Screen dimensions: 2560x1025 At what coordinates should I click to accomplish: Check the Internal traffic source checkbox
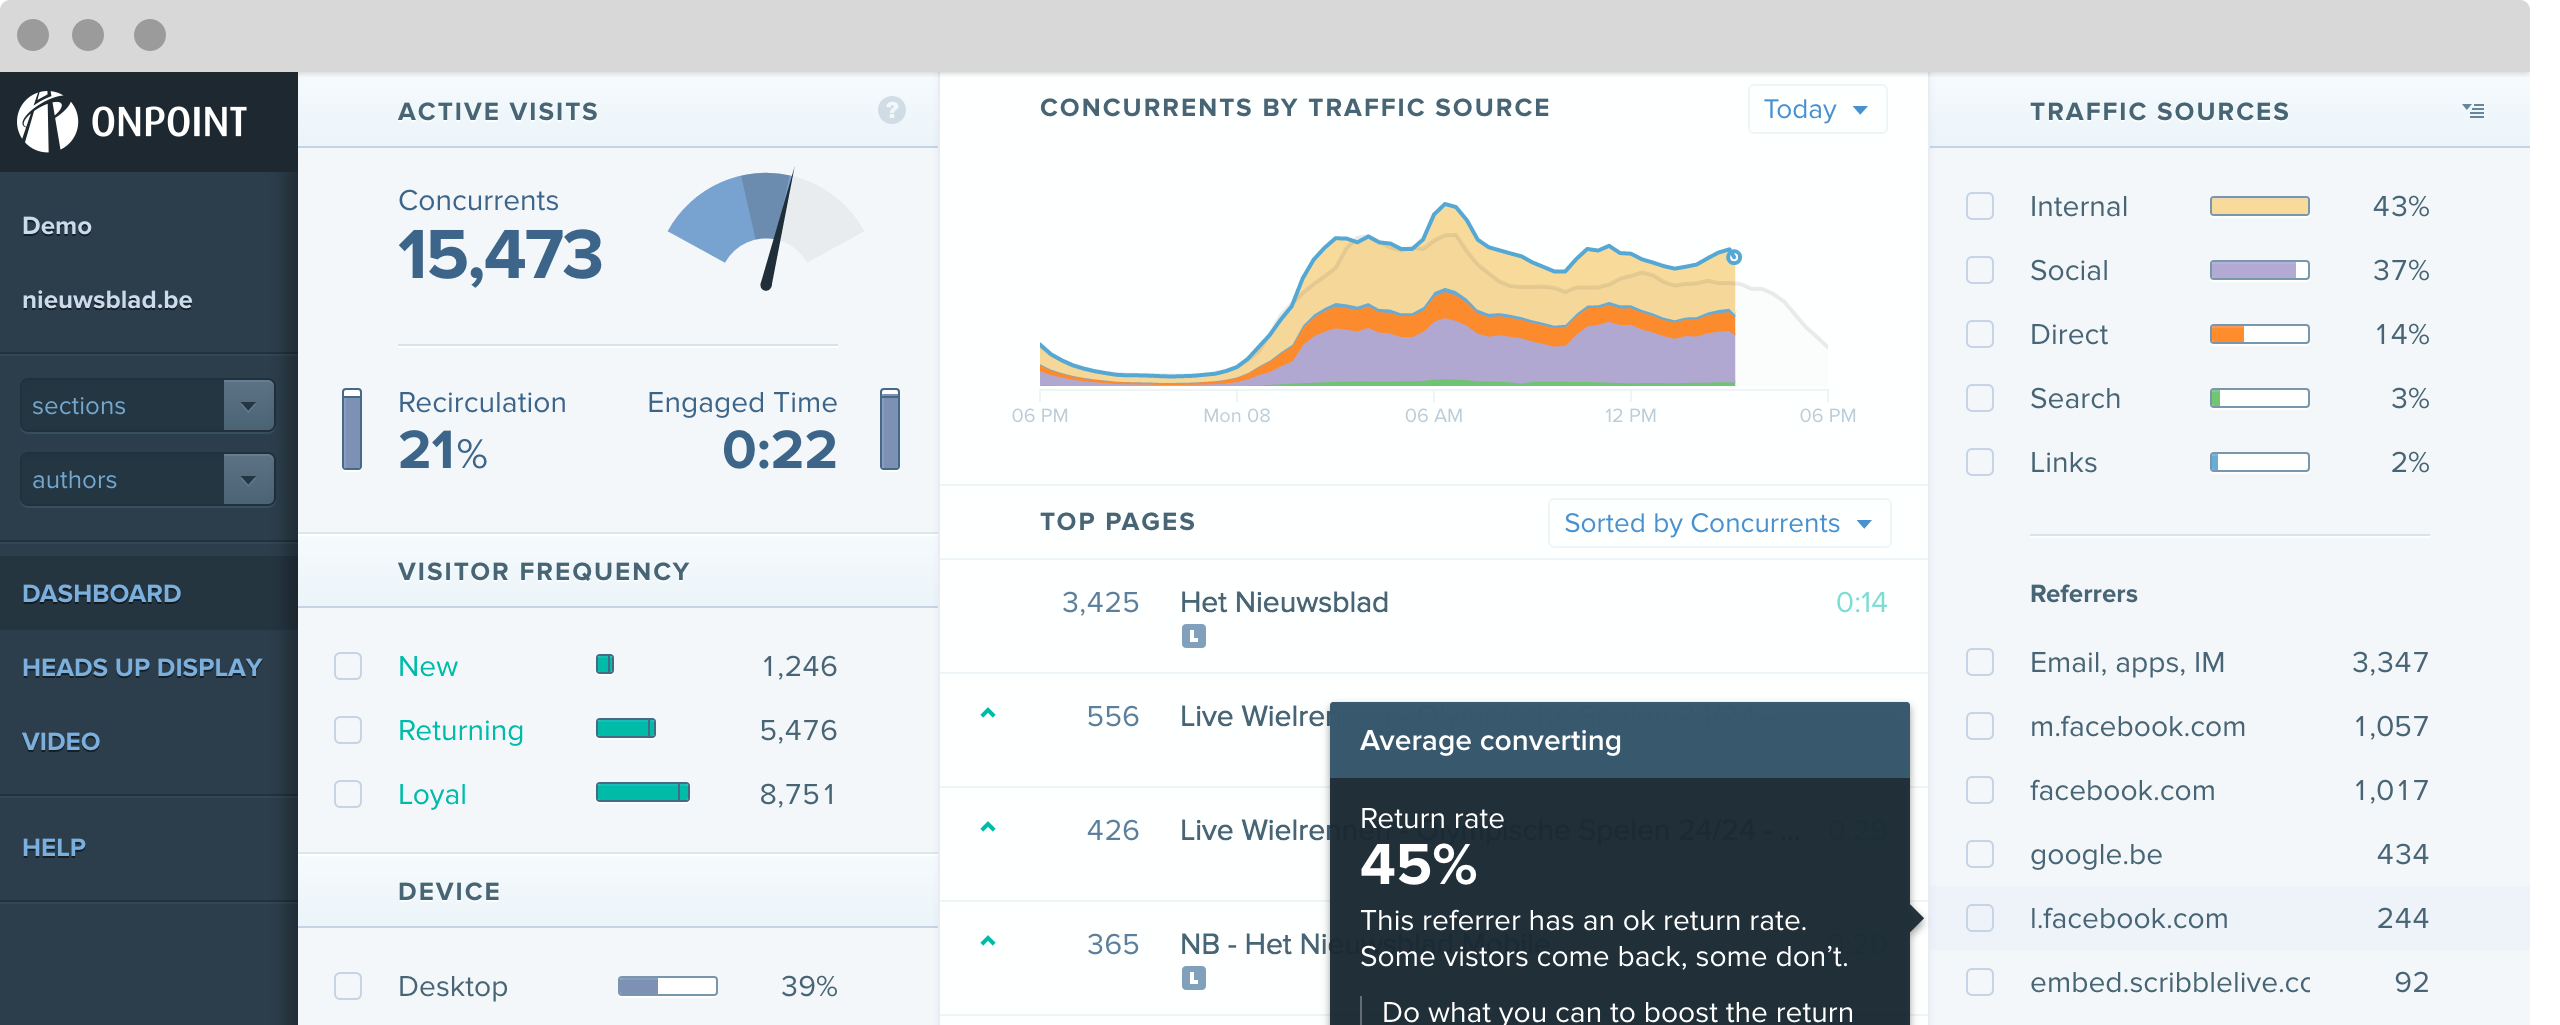1980,206
